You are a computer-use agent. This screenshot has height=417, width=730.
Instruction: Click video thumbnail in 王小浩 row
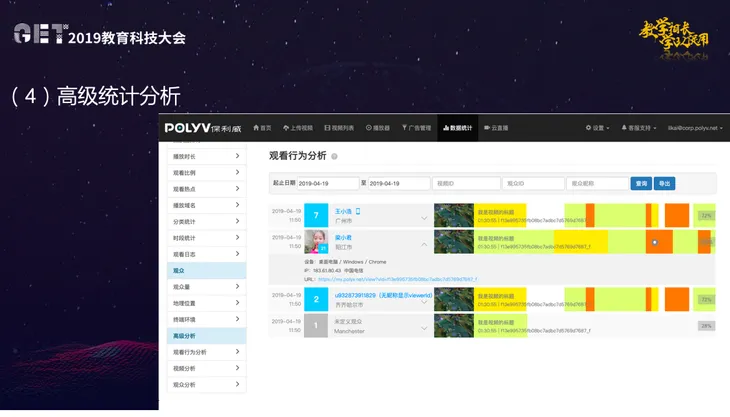[x=454, y=215]
